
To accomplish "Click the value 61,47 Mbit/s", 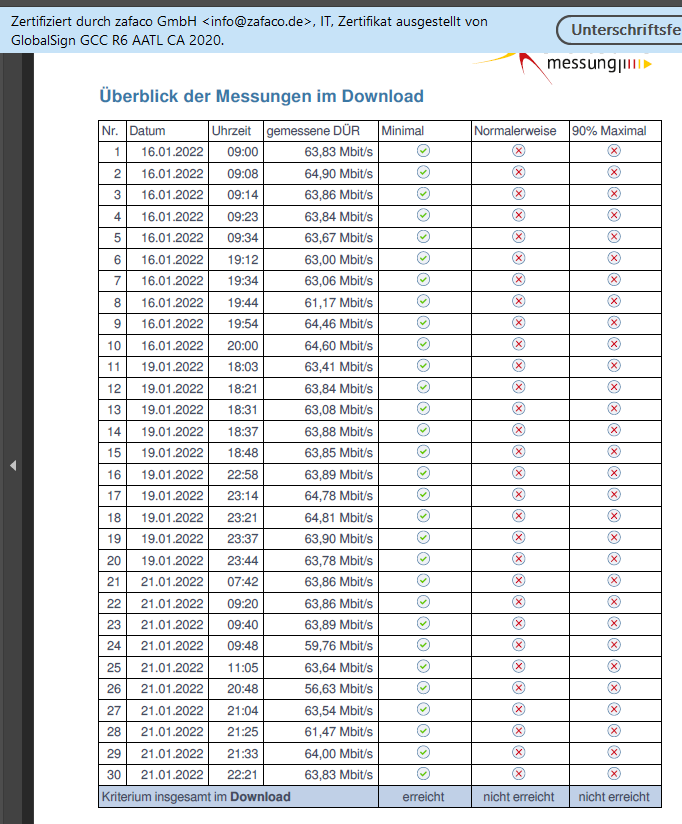I will (x=338, y=732).
